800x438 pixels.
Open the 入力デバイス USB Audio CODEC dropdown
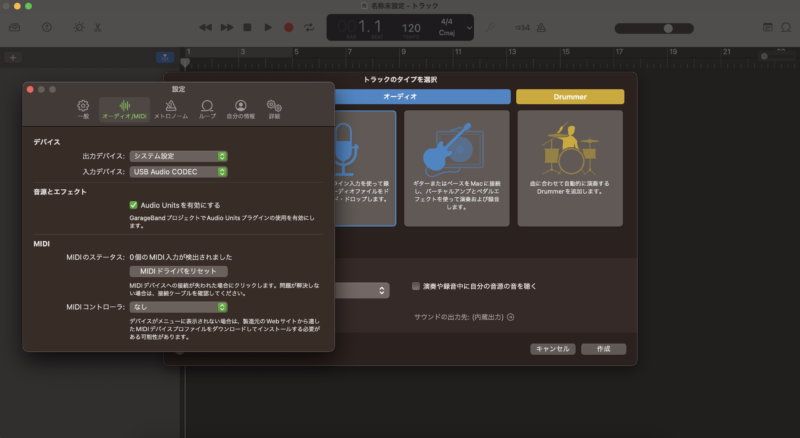tap(179, 171)
